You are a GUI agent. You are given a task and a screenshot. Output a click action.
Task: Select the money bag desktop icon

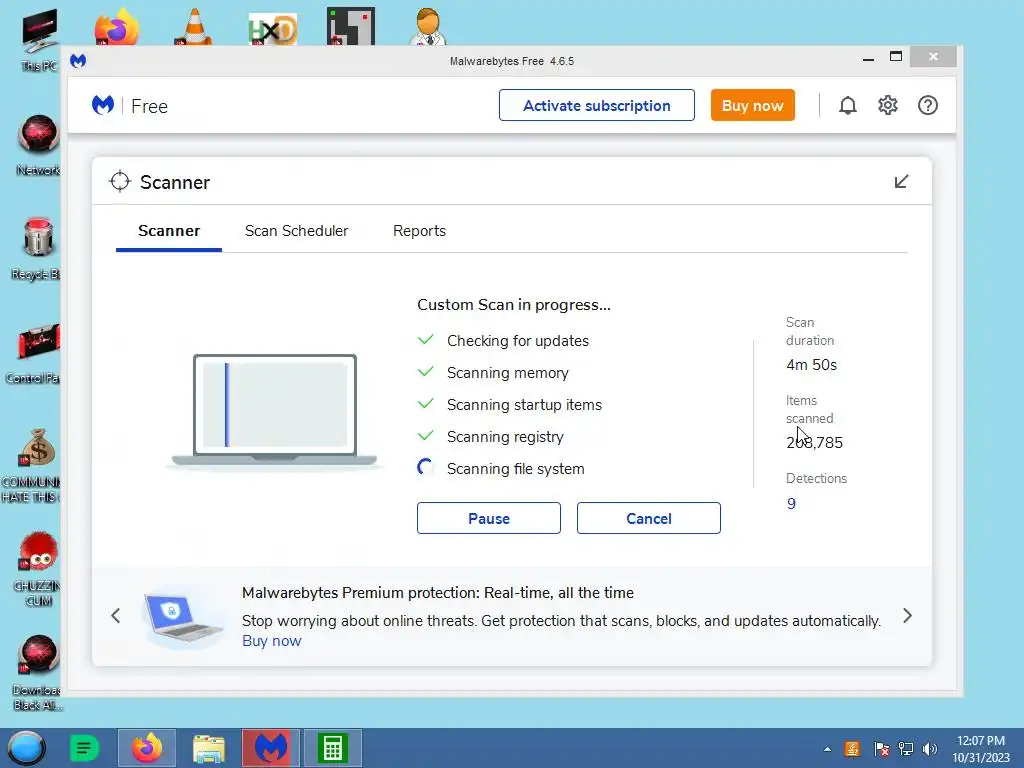pyautogui.click(x=34, y=466)
